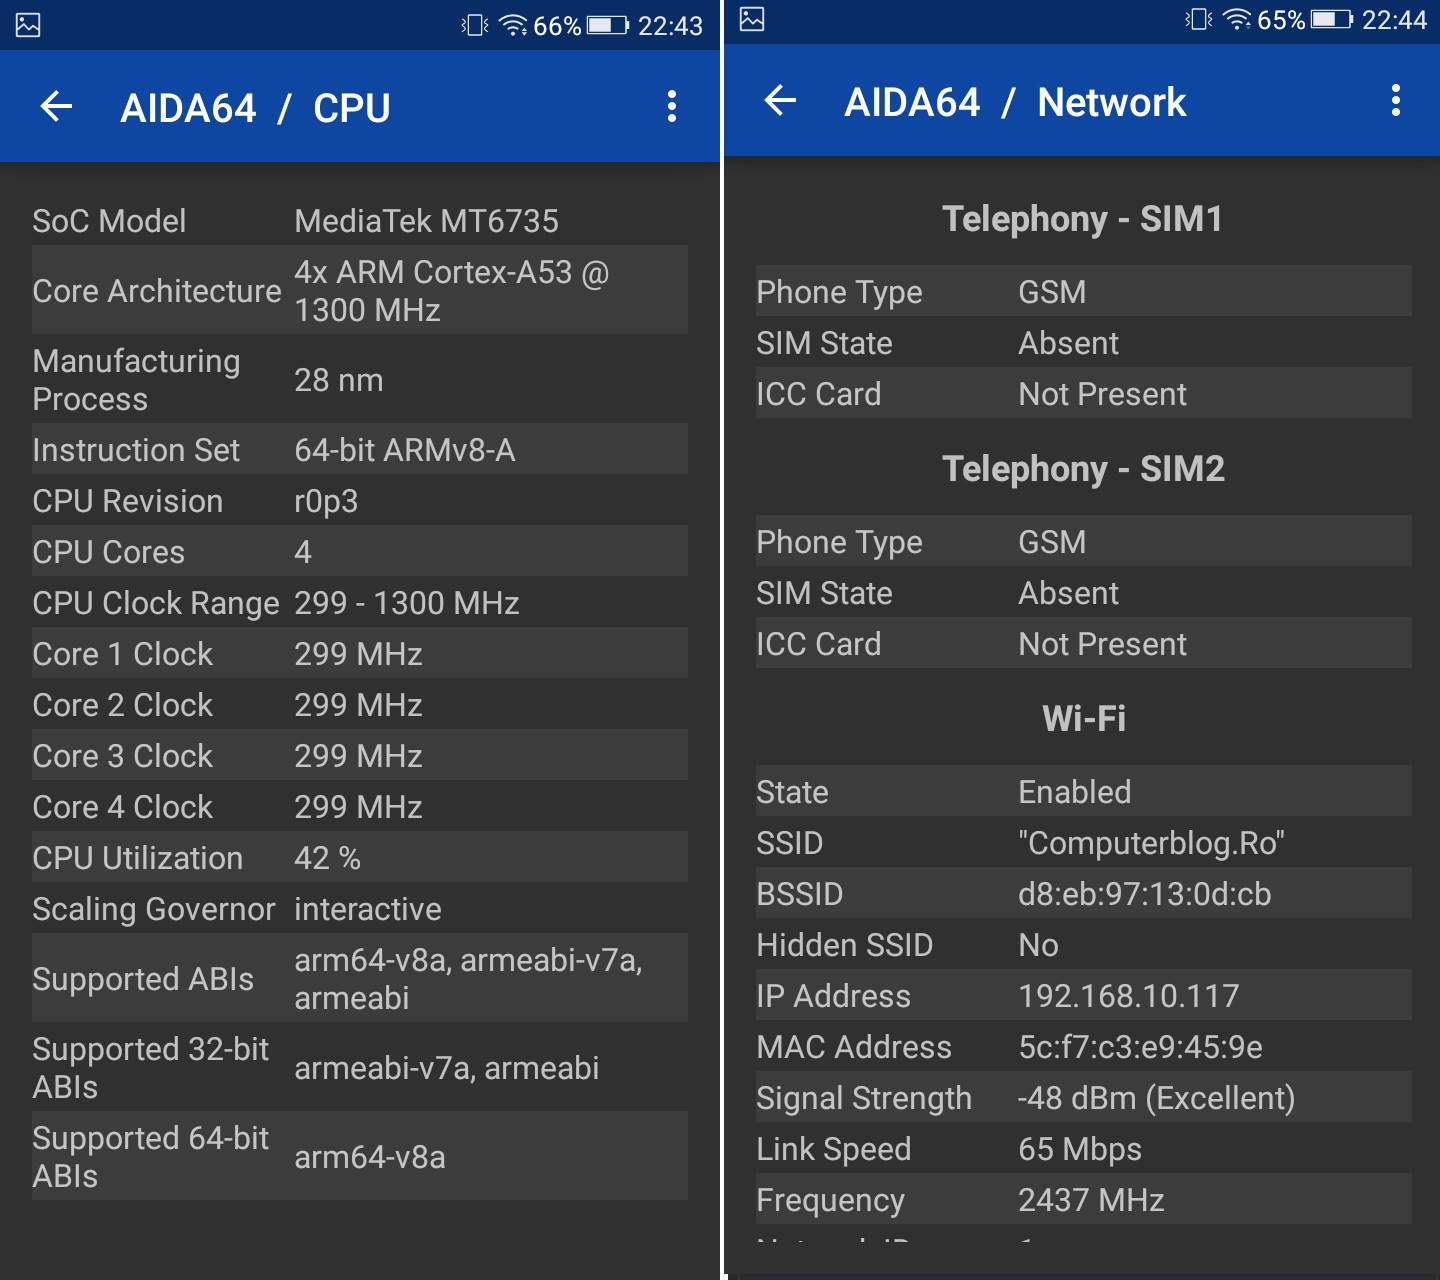Select the SSID Computerblog.Ro row
This screenshot has width=1440, height=1280.
pos(1083,842)
